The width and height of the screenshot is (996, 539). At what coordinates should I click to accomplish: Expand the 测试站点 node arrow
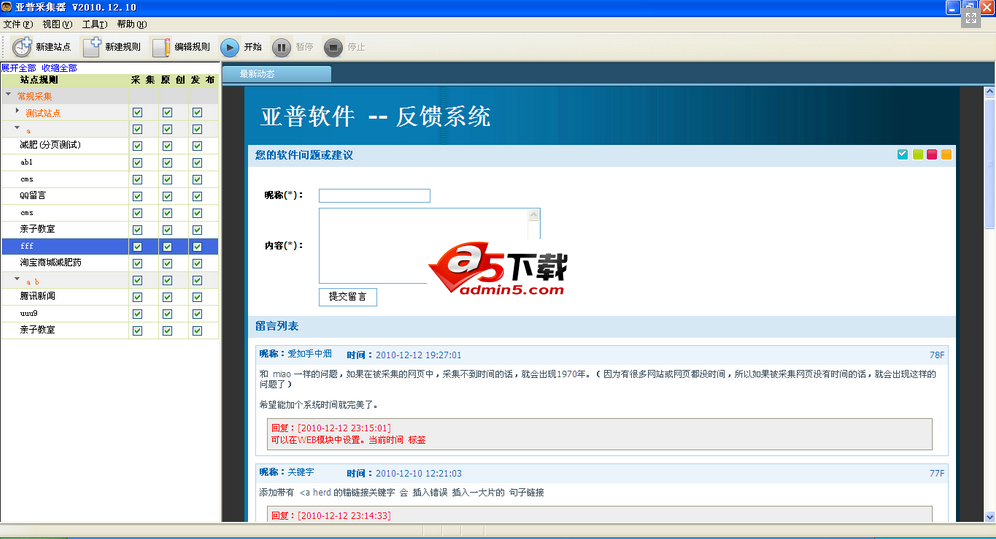point(17,111)
